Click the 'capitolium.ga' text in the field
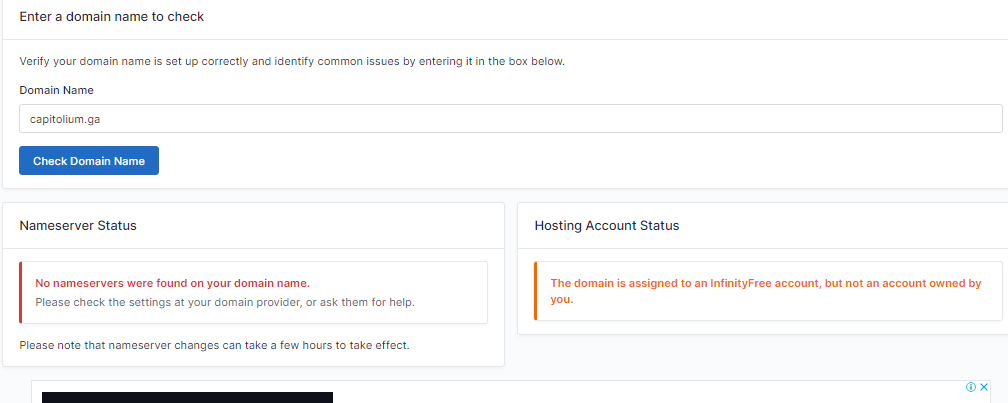 pyautogui.click(x=65, y=119)
